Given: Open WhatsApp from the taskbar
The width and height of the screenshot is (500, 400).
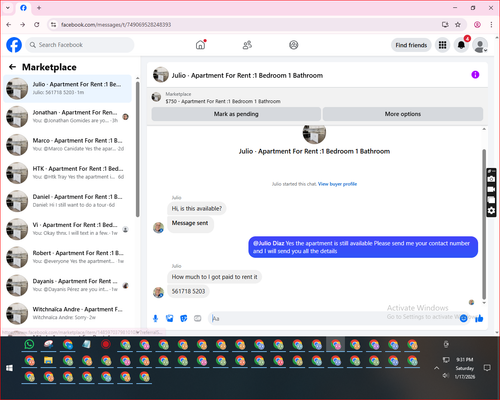Looking at the screenshot, I should 29,344.
